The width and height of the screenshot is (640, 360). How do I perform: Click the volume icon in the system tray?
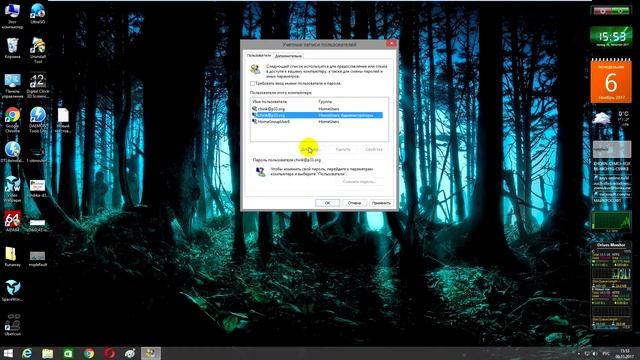(x=595, y=353)
